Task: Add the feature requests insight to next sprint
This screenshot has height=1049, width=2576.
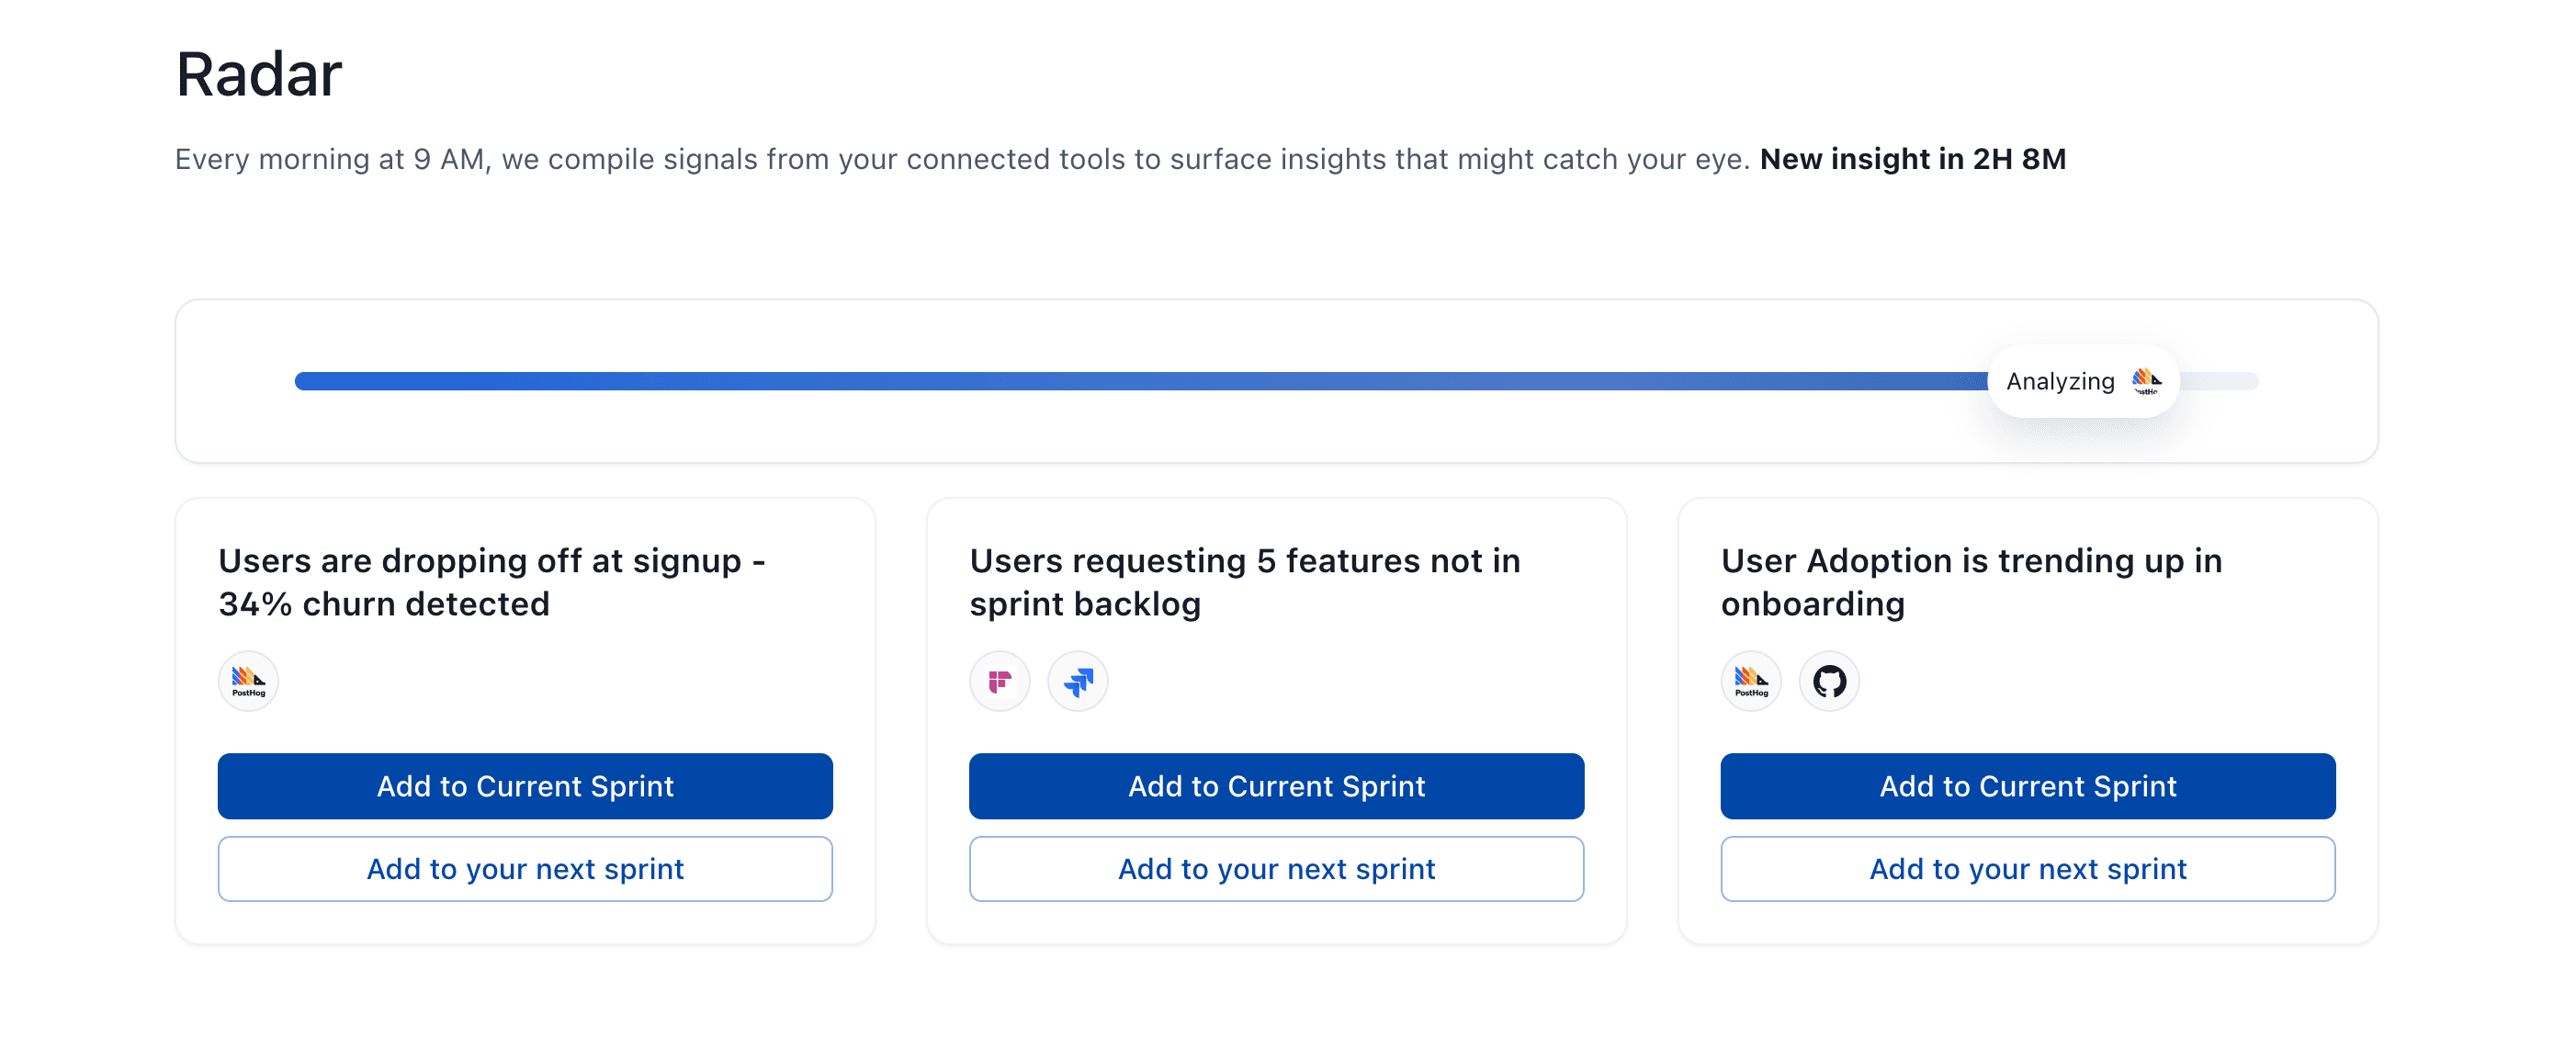Action: tap(1276, 869)
